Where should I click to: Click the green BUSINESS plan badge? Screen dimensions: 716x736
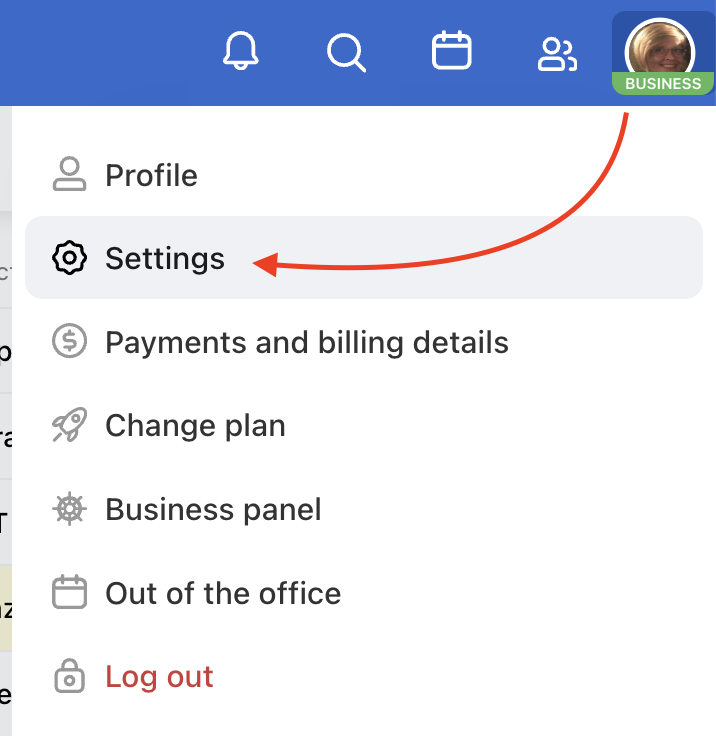pyautogui.click(x=662, y=84)
